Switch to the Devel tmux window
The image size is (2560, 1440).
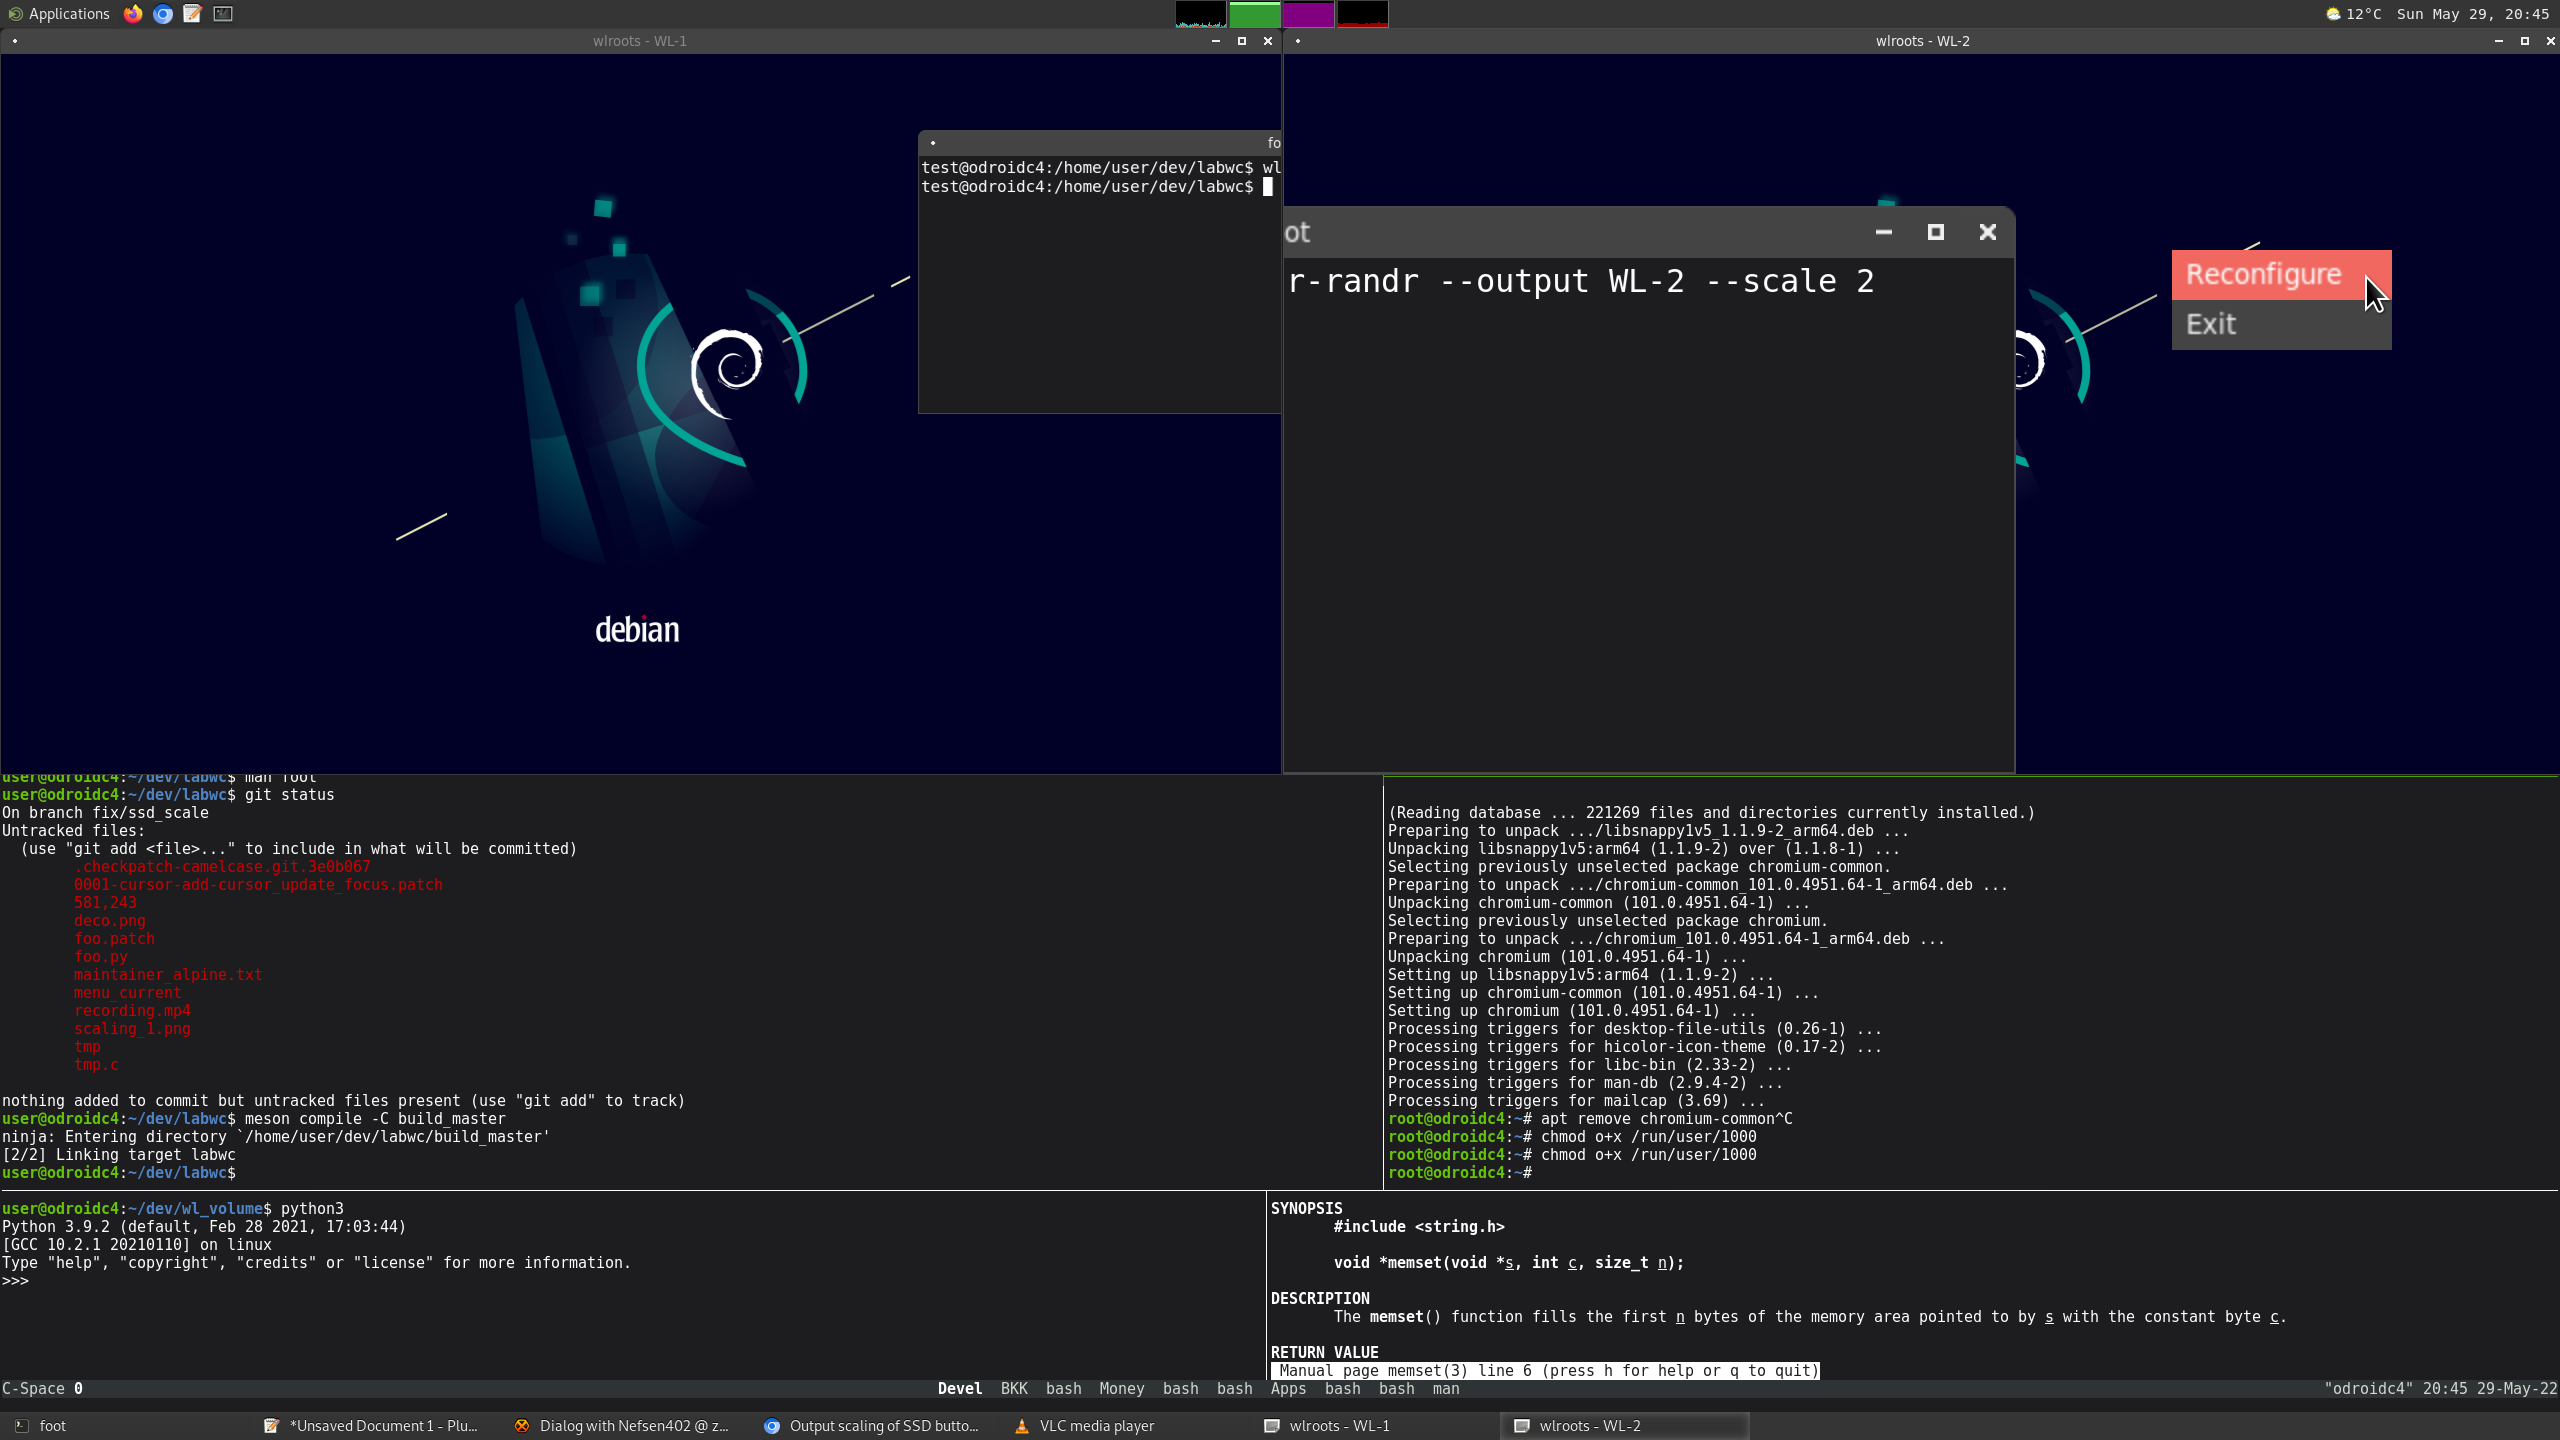958,1388
